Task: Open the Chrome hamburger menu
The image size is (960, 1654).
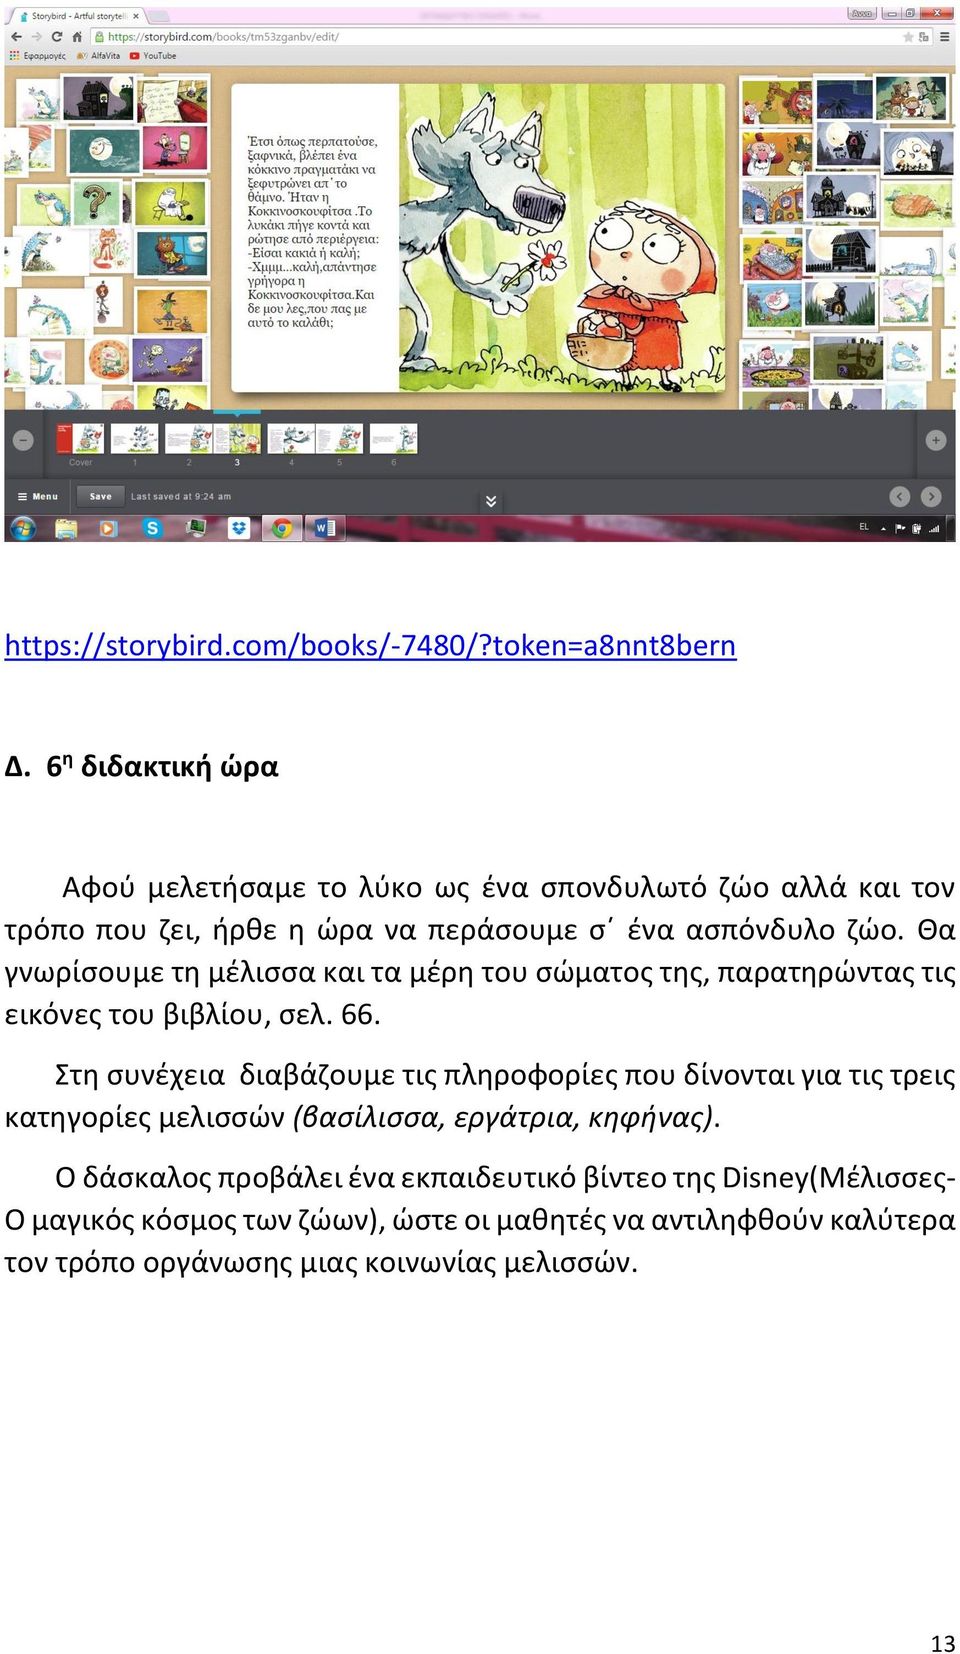Action: click(x=942, y=36)
